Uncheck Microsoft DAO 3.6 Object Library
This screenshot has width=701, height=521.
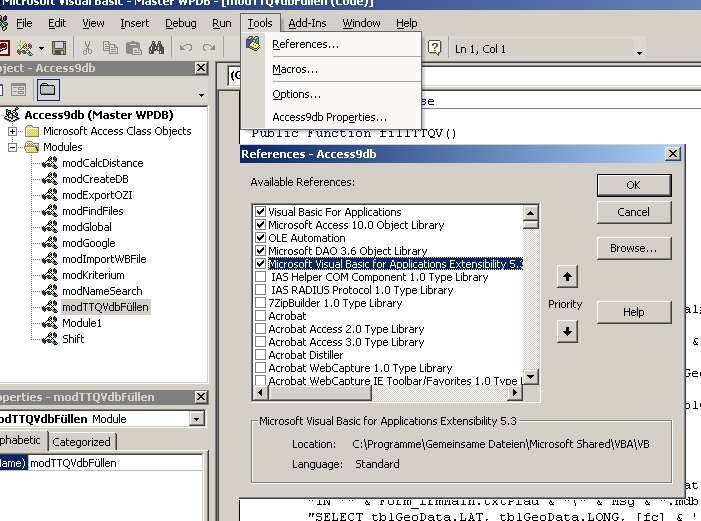(260, 250)
